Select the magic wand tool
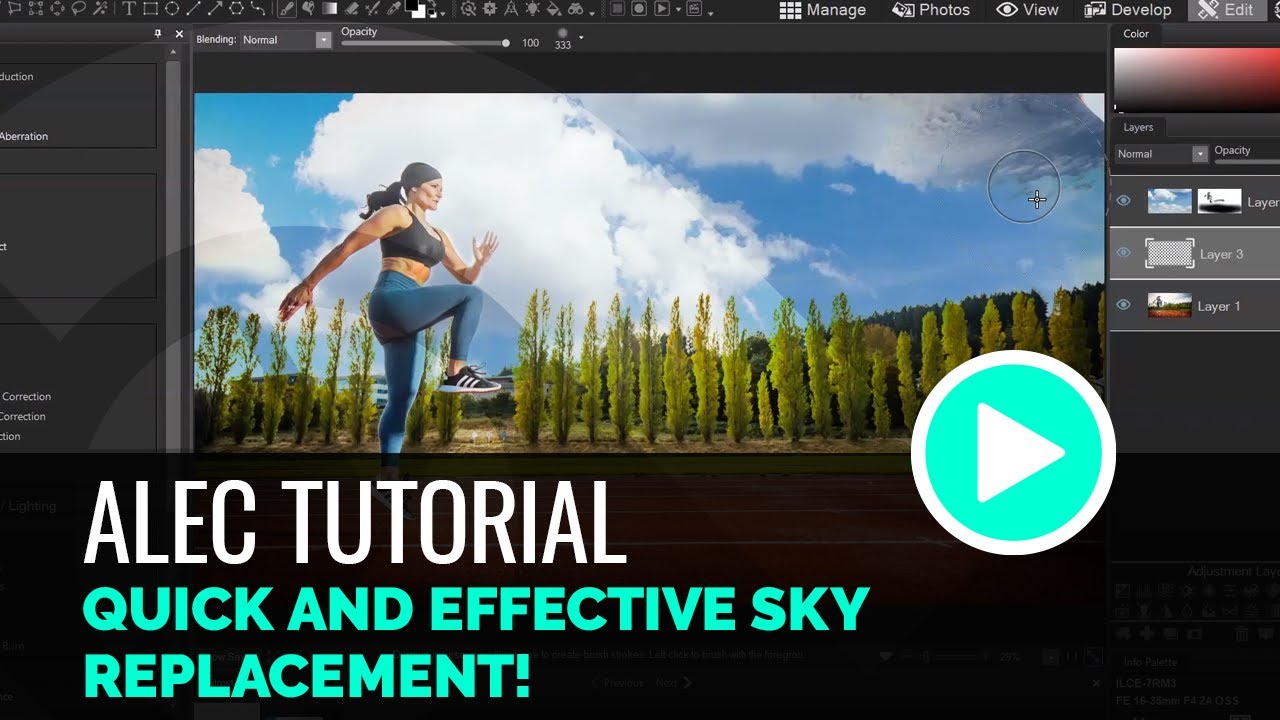1280x720 pixels. point(100,9)
